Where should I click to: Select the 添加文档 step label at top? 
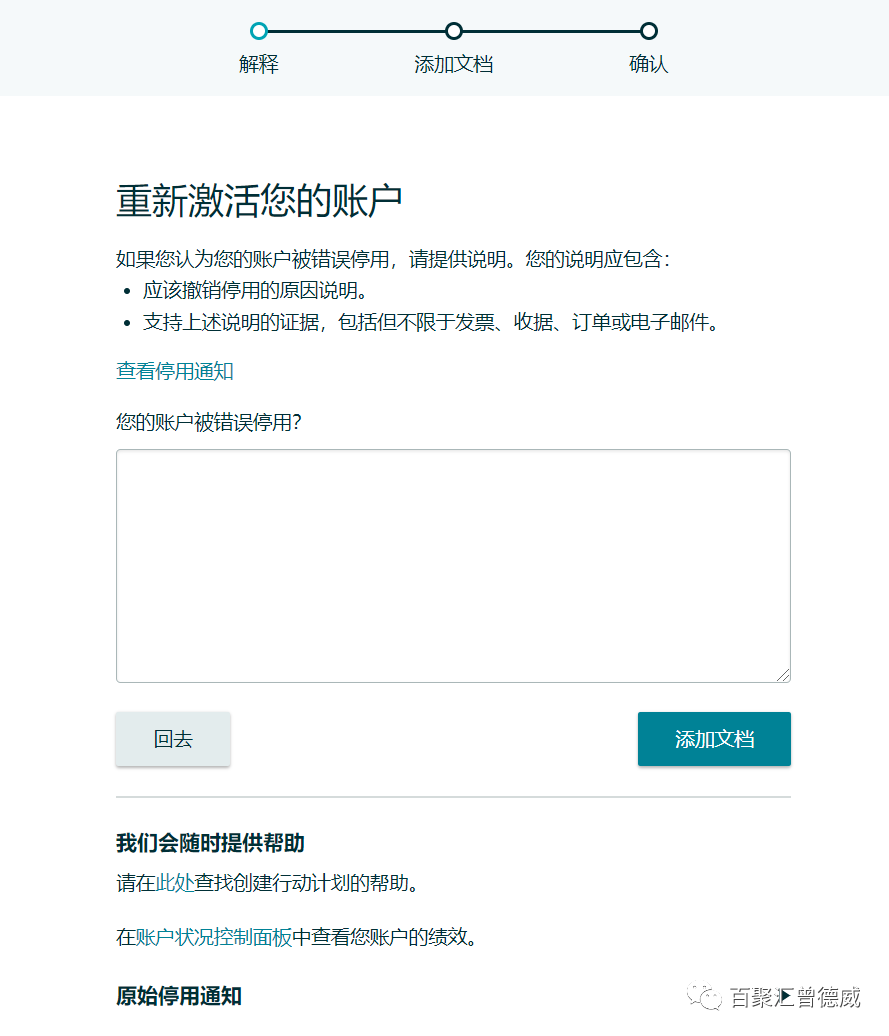tap(454, 64)
